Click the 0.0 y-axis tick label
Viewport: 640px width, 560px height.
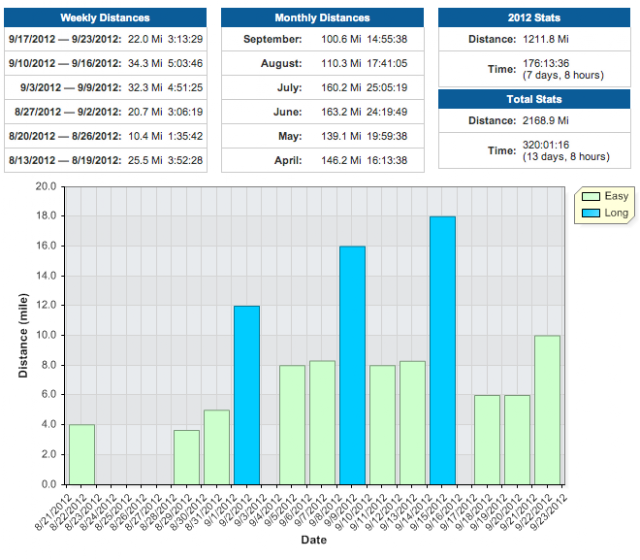click(x=49, y=484)
